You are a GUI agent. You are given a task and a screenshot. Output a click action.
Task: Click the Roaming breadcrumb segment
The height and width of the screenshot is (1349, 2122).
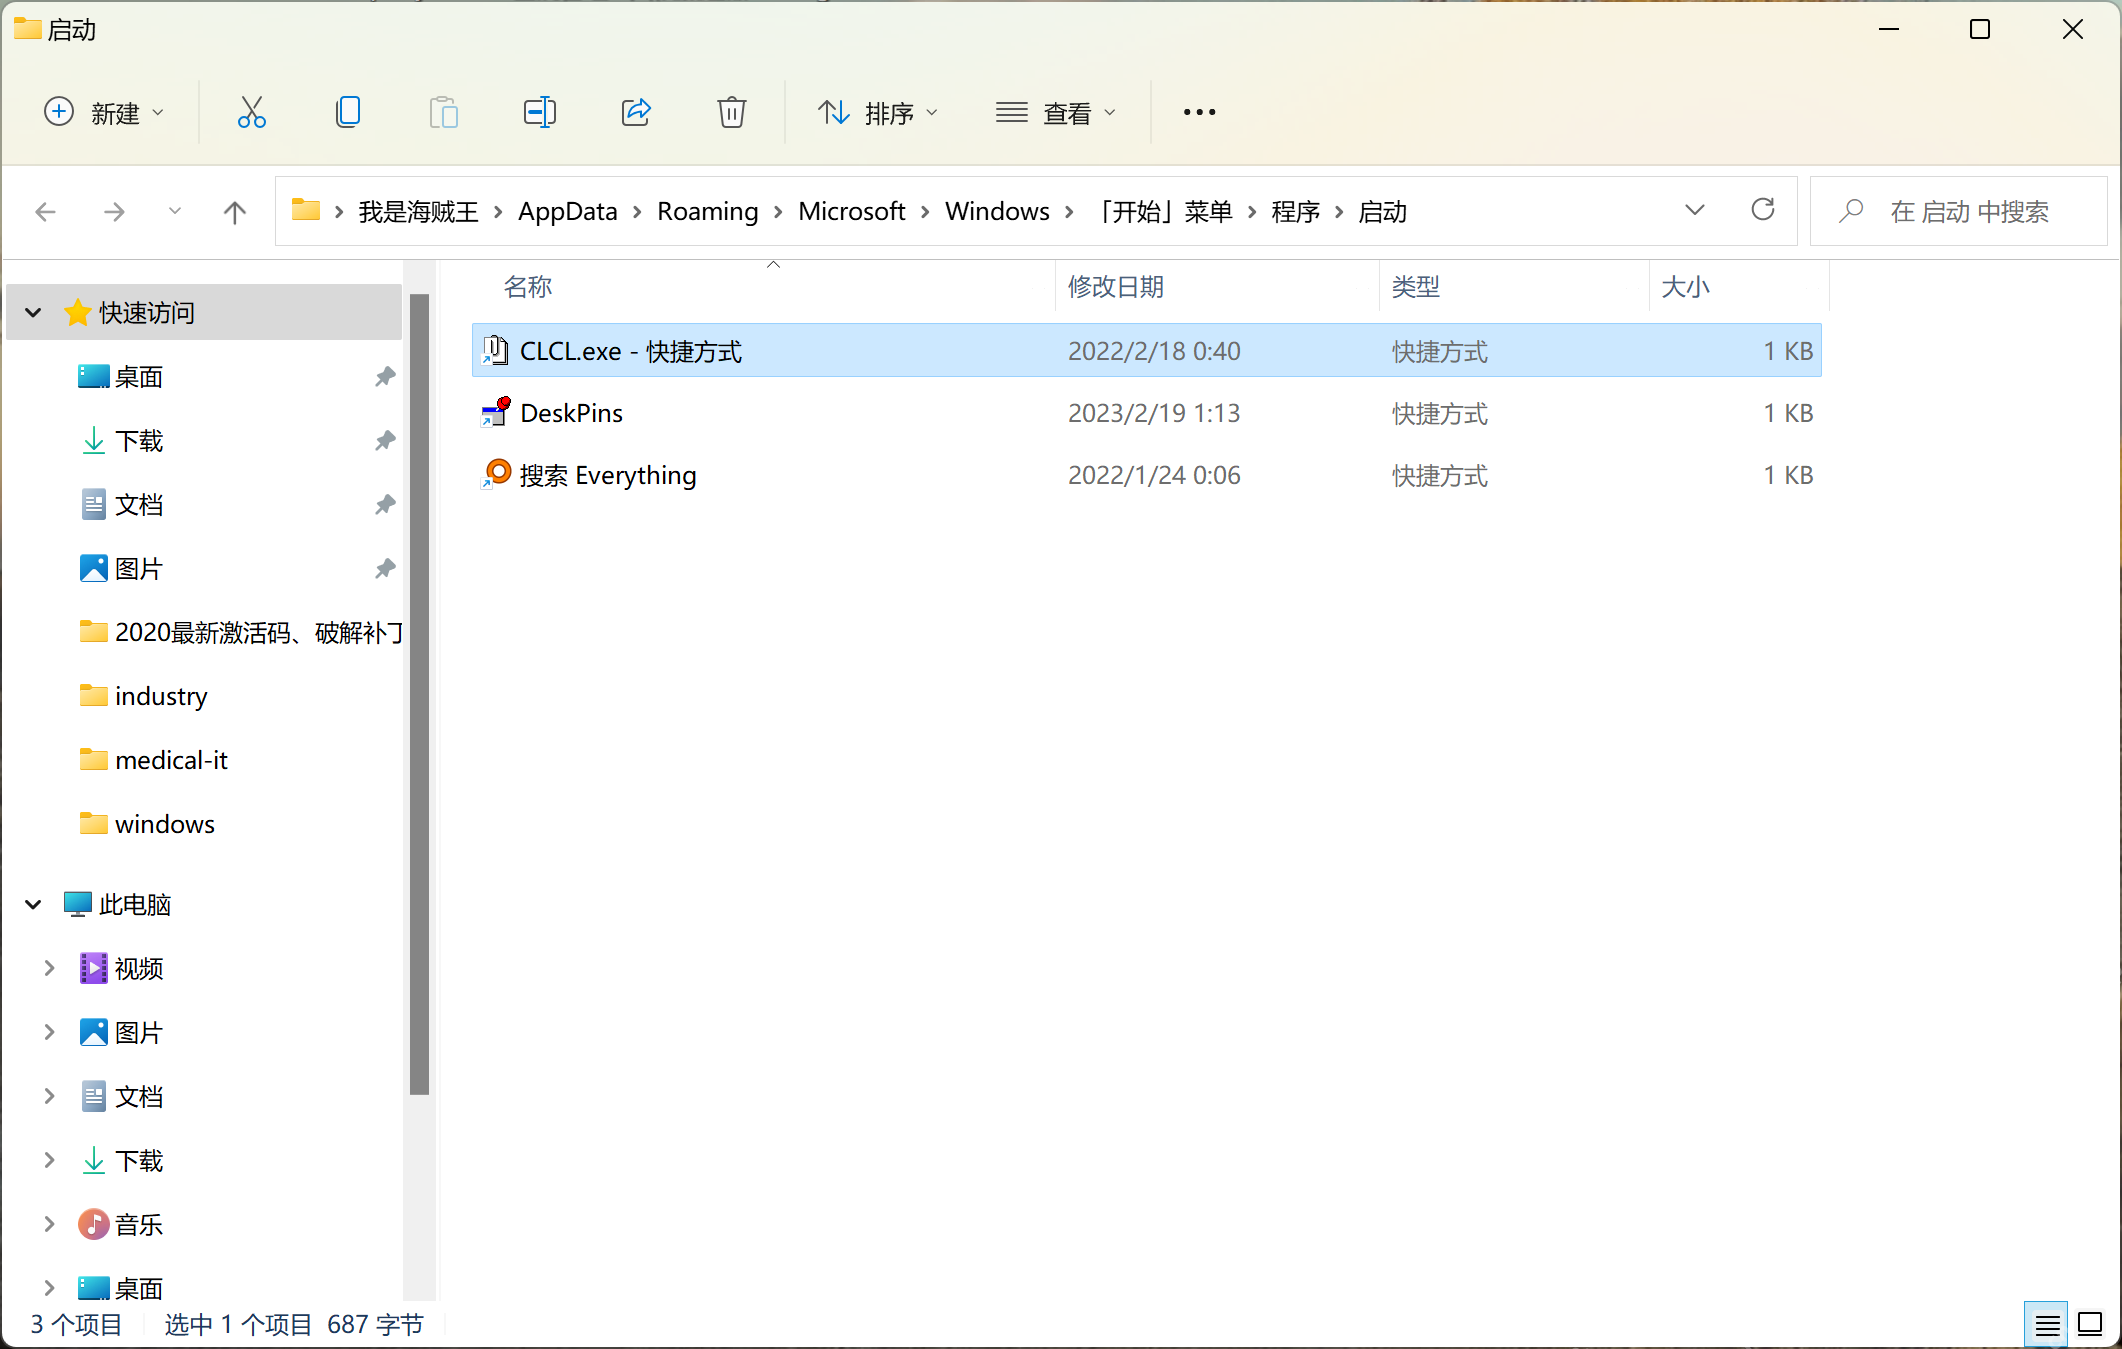(x=708, y=212)
